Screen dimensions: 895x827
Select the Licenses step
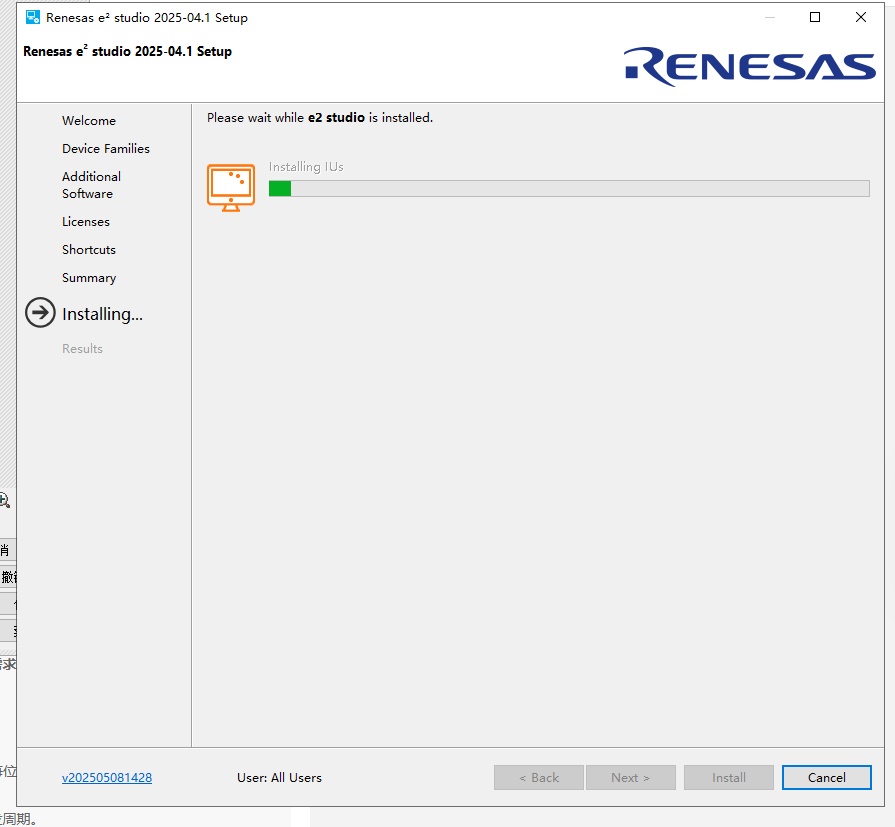pyautogui.click(x=86, y=221)
